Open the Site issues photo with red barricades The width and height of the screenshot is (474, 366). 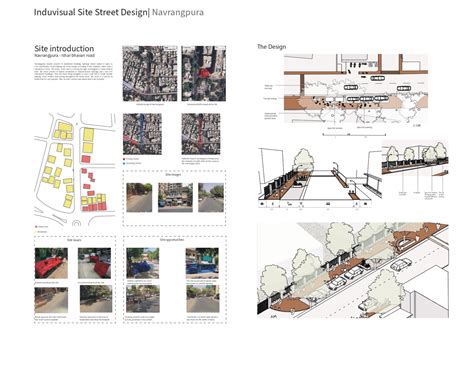pos(94,263)
